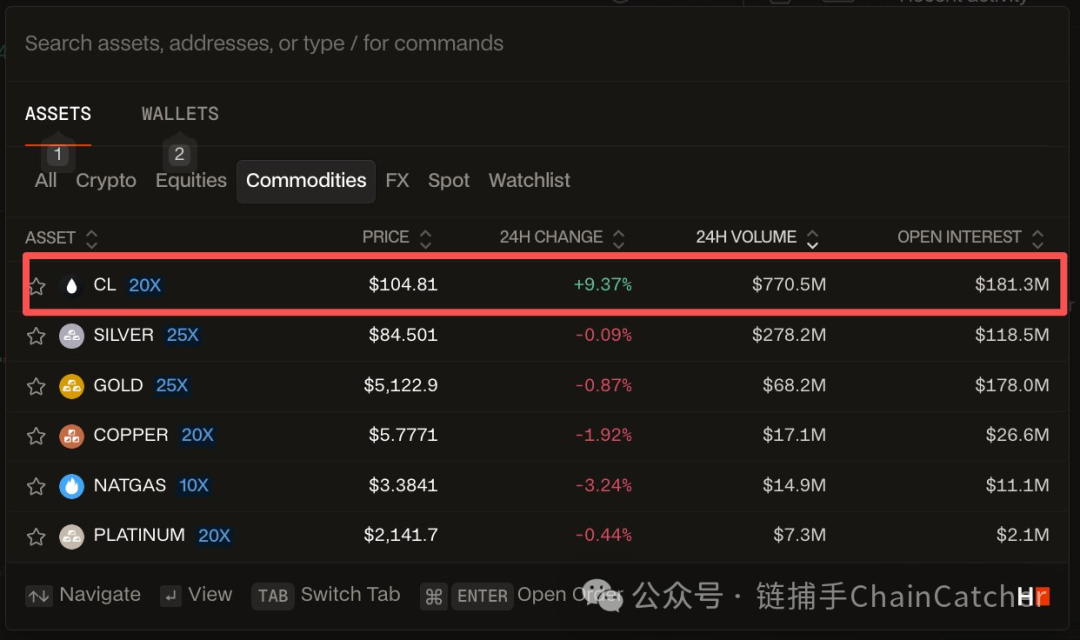
Task: Click the TAB Switch Tab key hint
Action: 273,596
